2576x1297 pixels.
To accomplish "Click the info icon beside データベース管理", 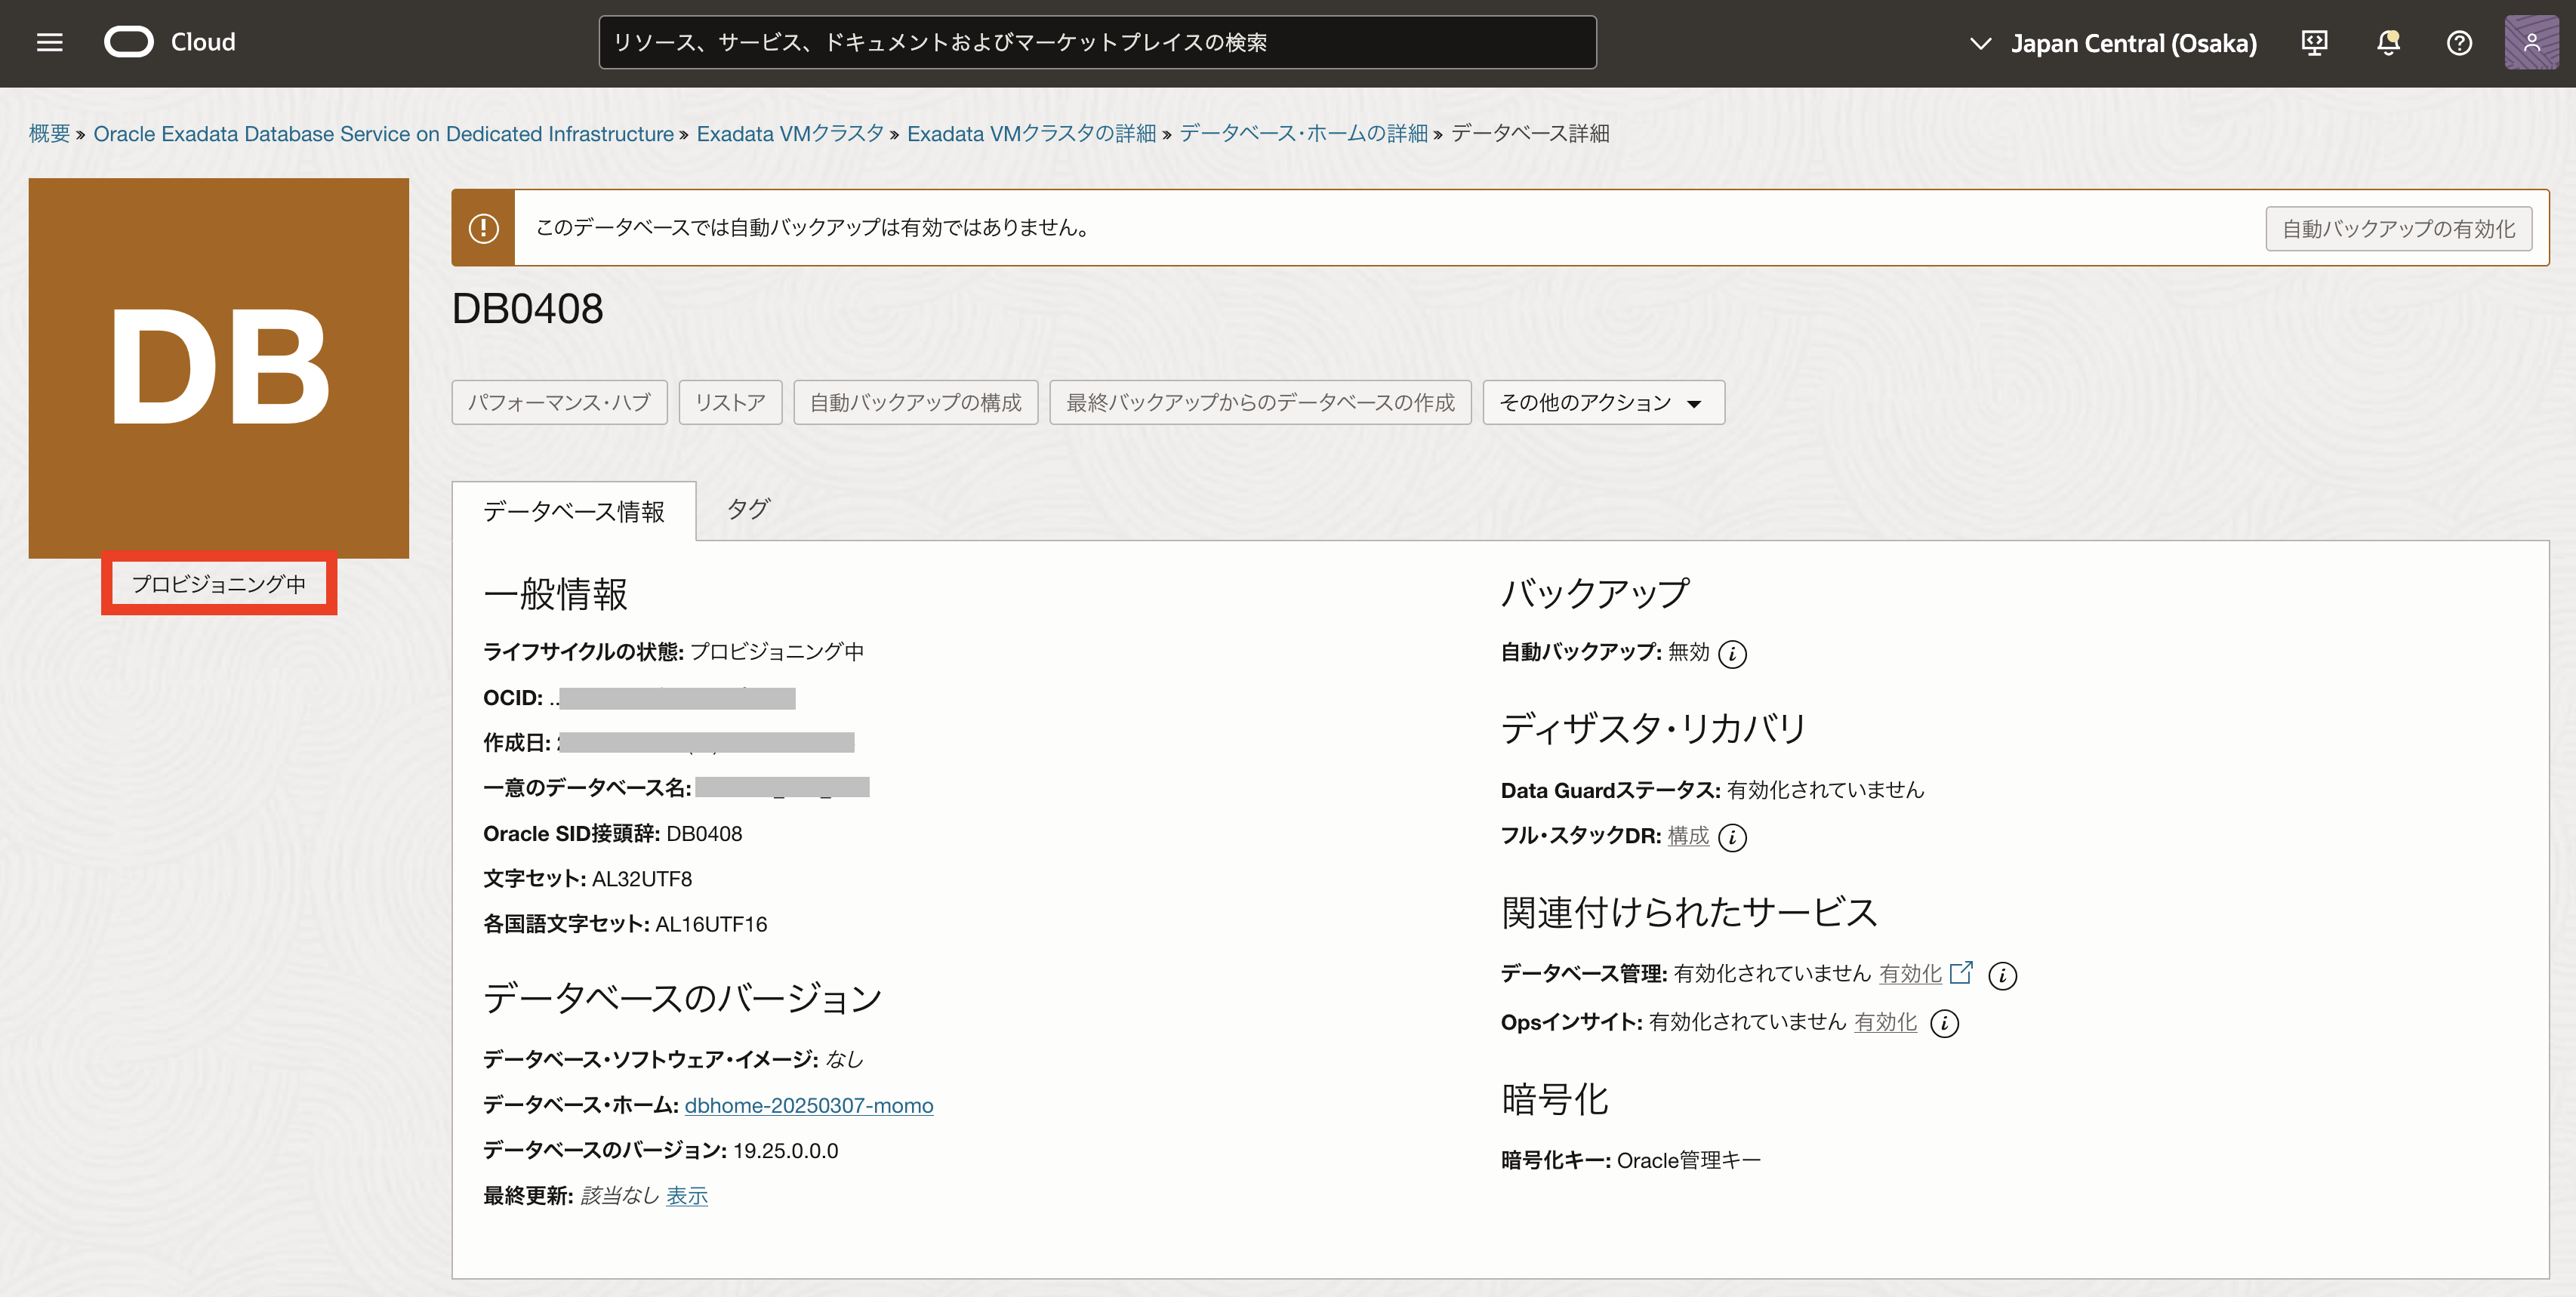I will [x=2002, y=976].
